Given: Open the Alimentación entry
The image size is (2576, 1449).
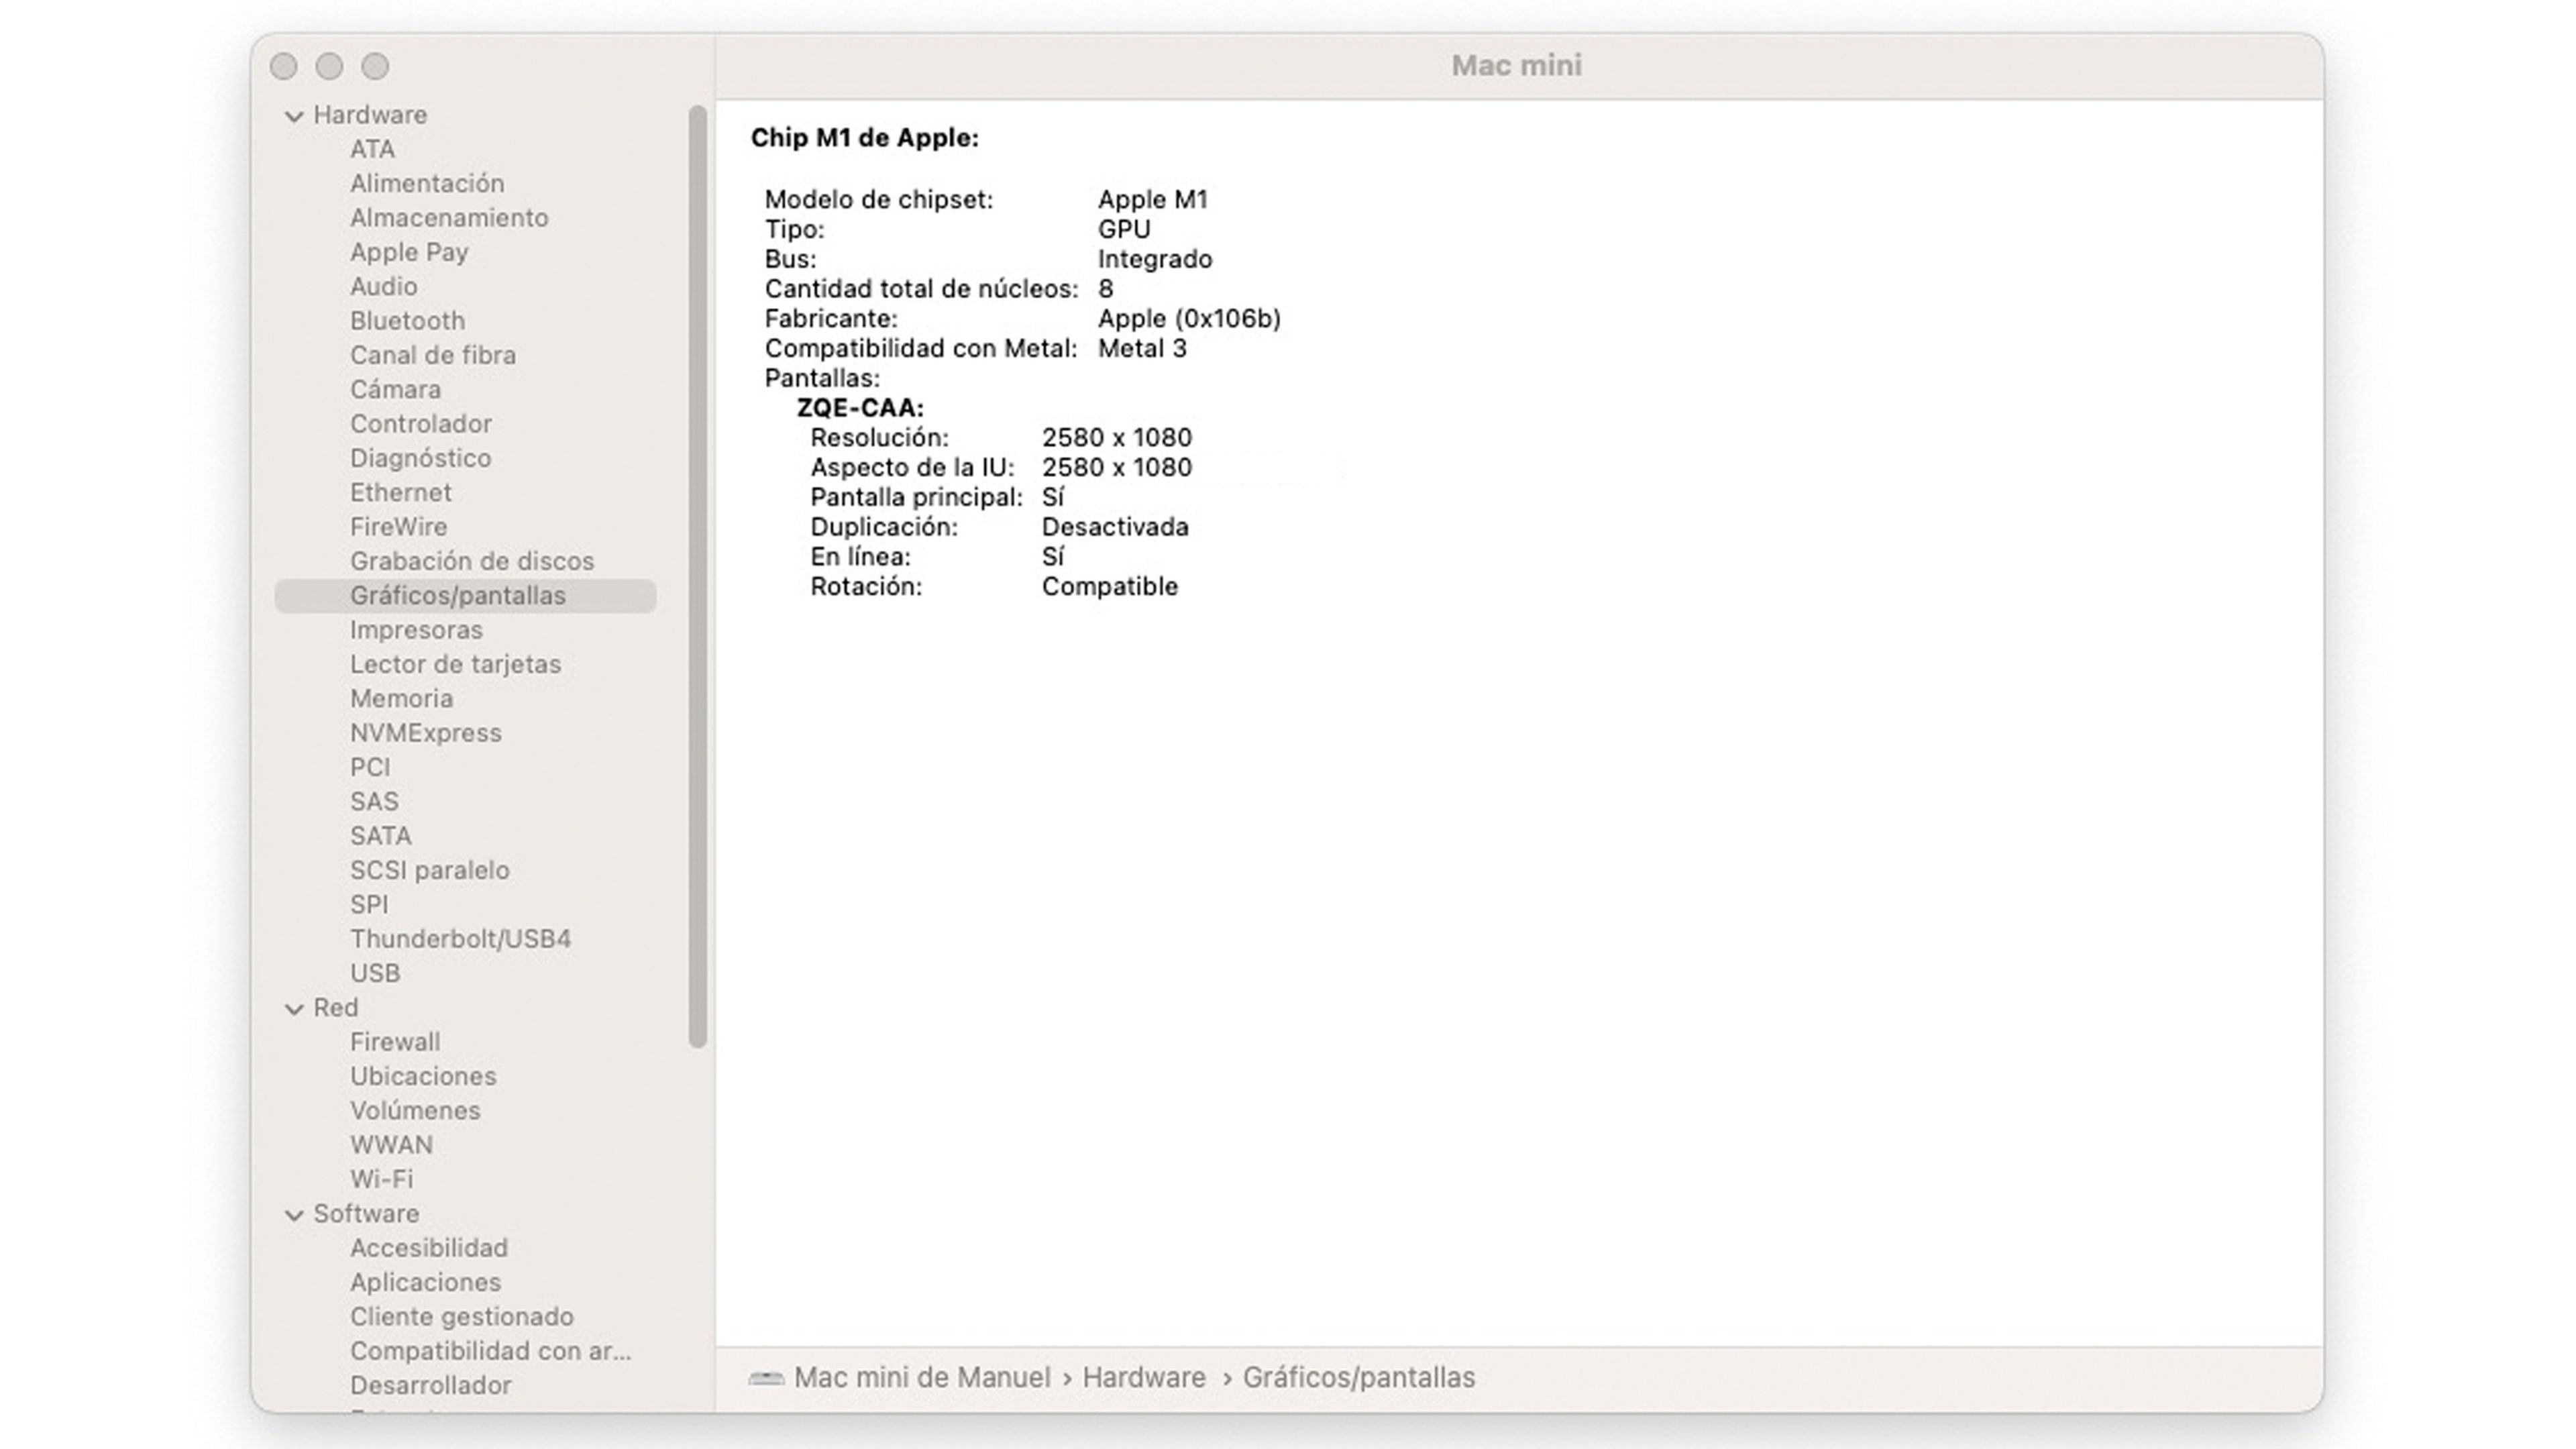Looking at the screenshot, I should (427, 183).
